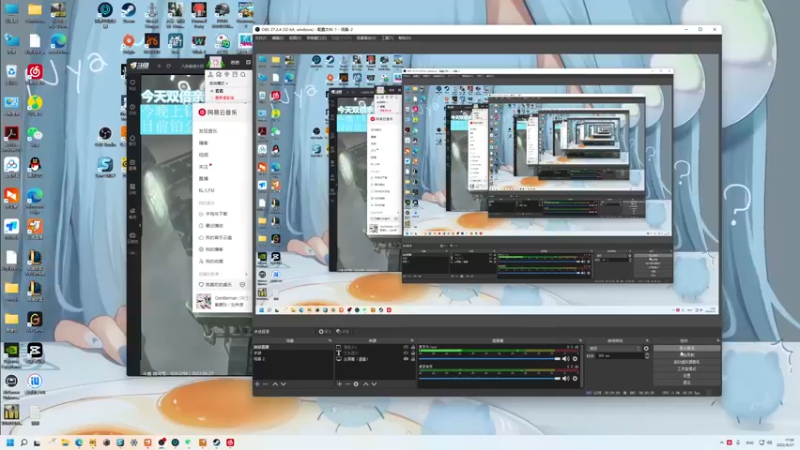Image resolution: width=800 pixels, height=450 pixels.
Task: Move source down in OBS Sources panel
Action: tap(374, 384)
